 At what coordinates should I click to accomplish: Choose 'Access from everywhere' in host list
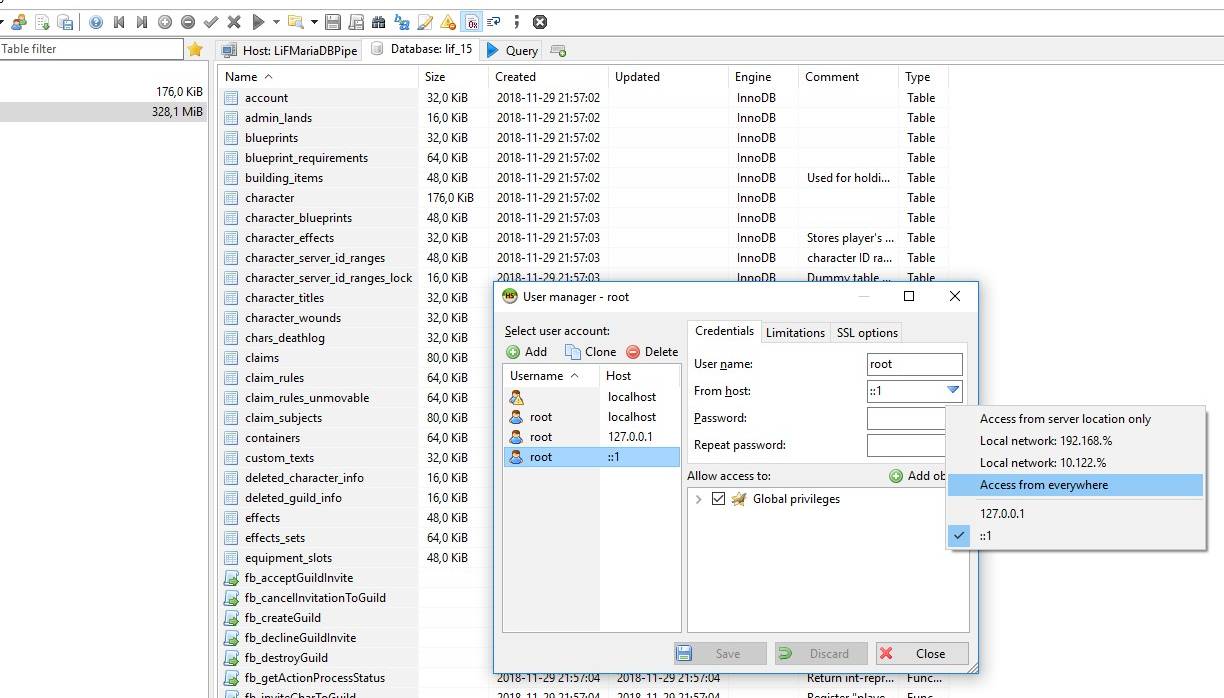coord(1043,485)
